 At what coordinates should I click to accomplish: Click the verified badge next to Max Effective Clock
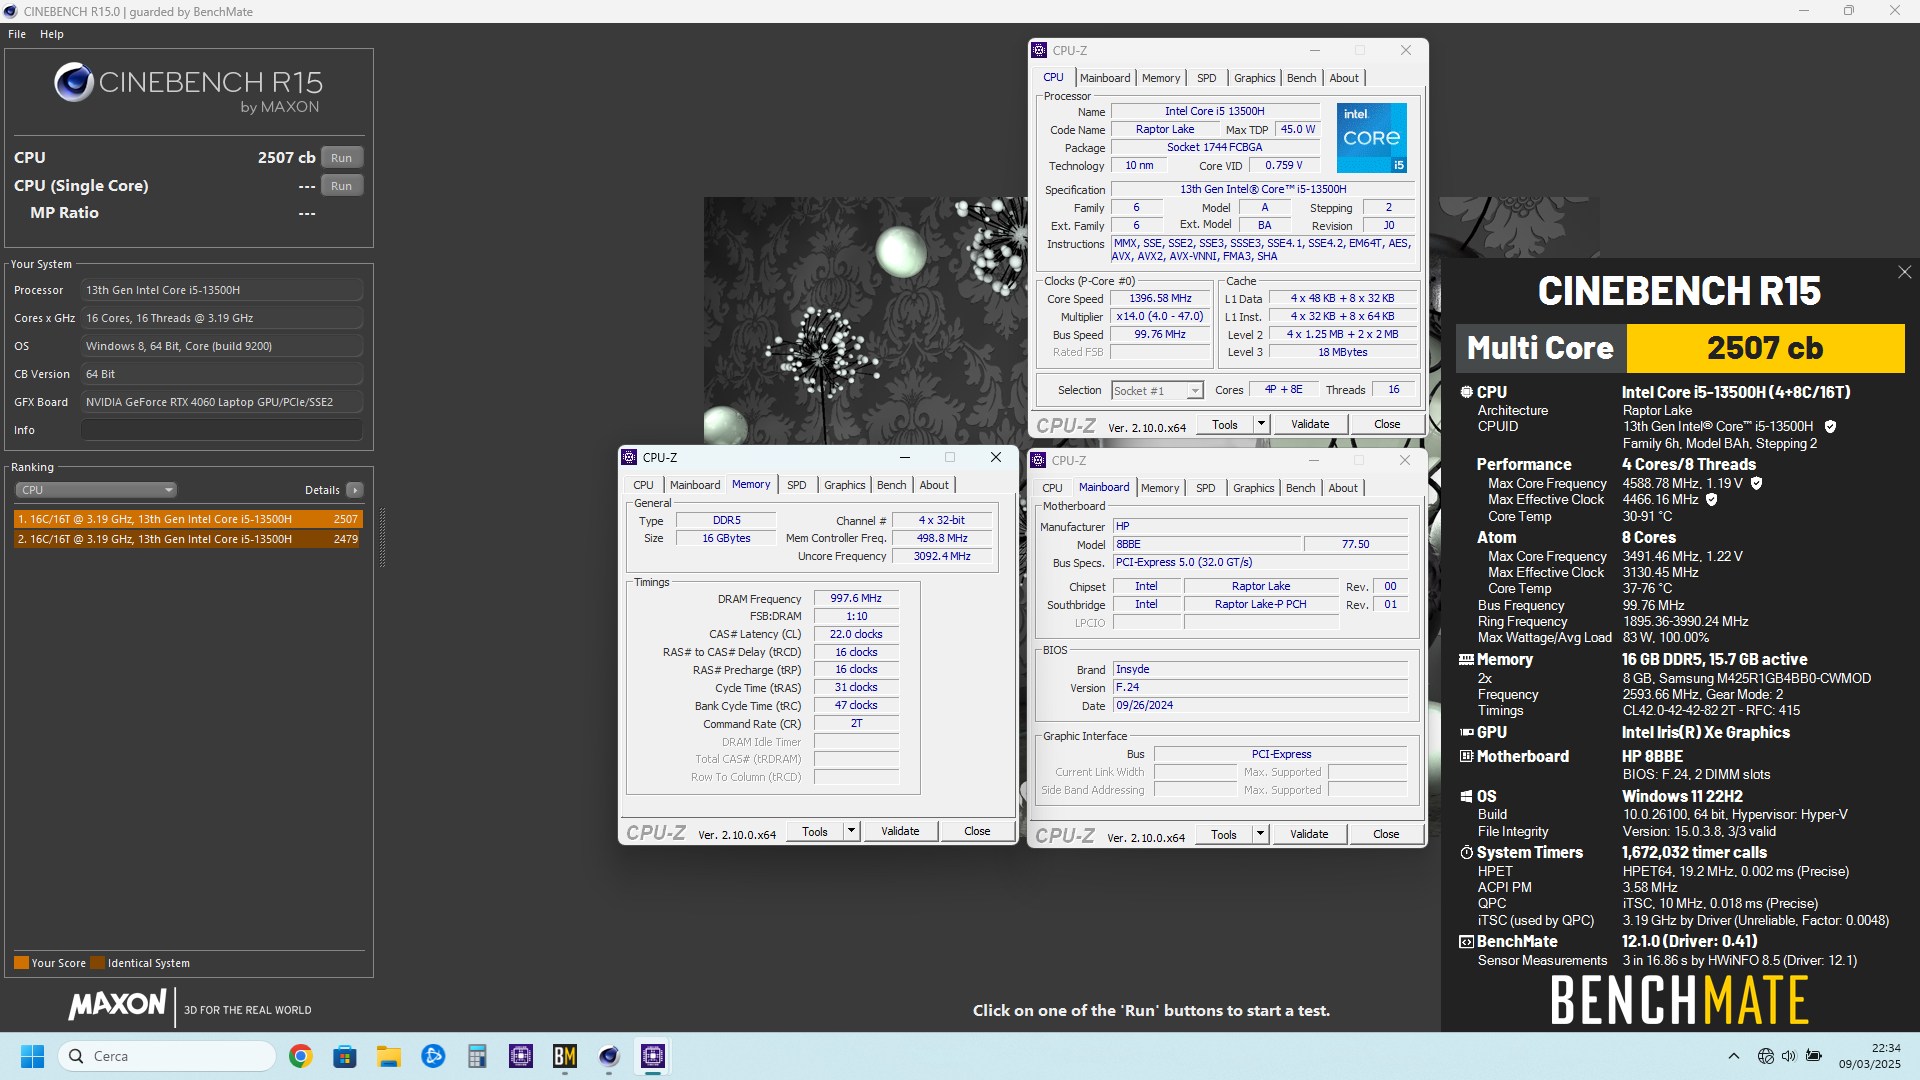coord(1711,499)
